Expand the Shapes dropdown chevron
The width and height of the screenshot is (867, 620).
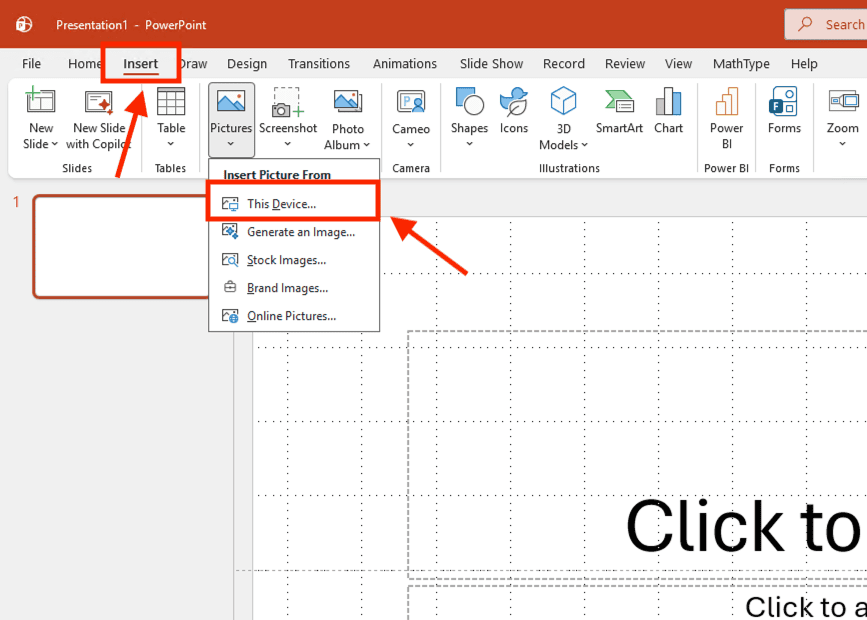(x=469, y=144)
